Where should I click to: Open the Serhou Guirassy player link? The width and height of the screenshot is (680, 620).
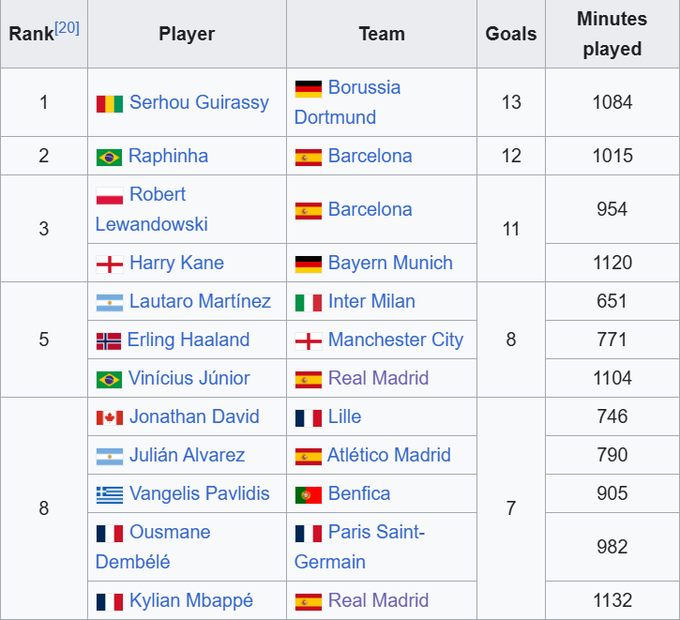pos(199,102)
